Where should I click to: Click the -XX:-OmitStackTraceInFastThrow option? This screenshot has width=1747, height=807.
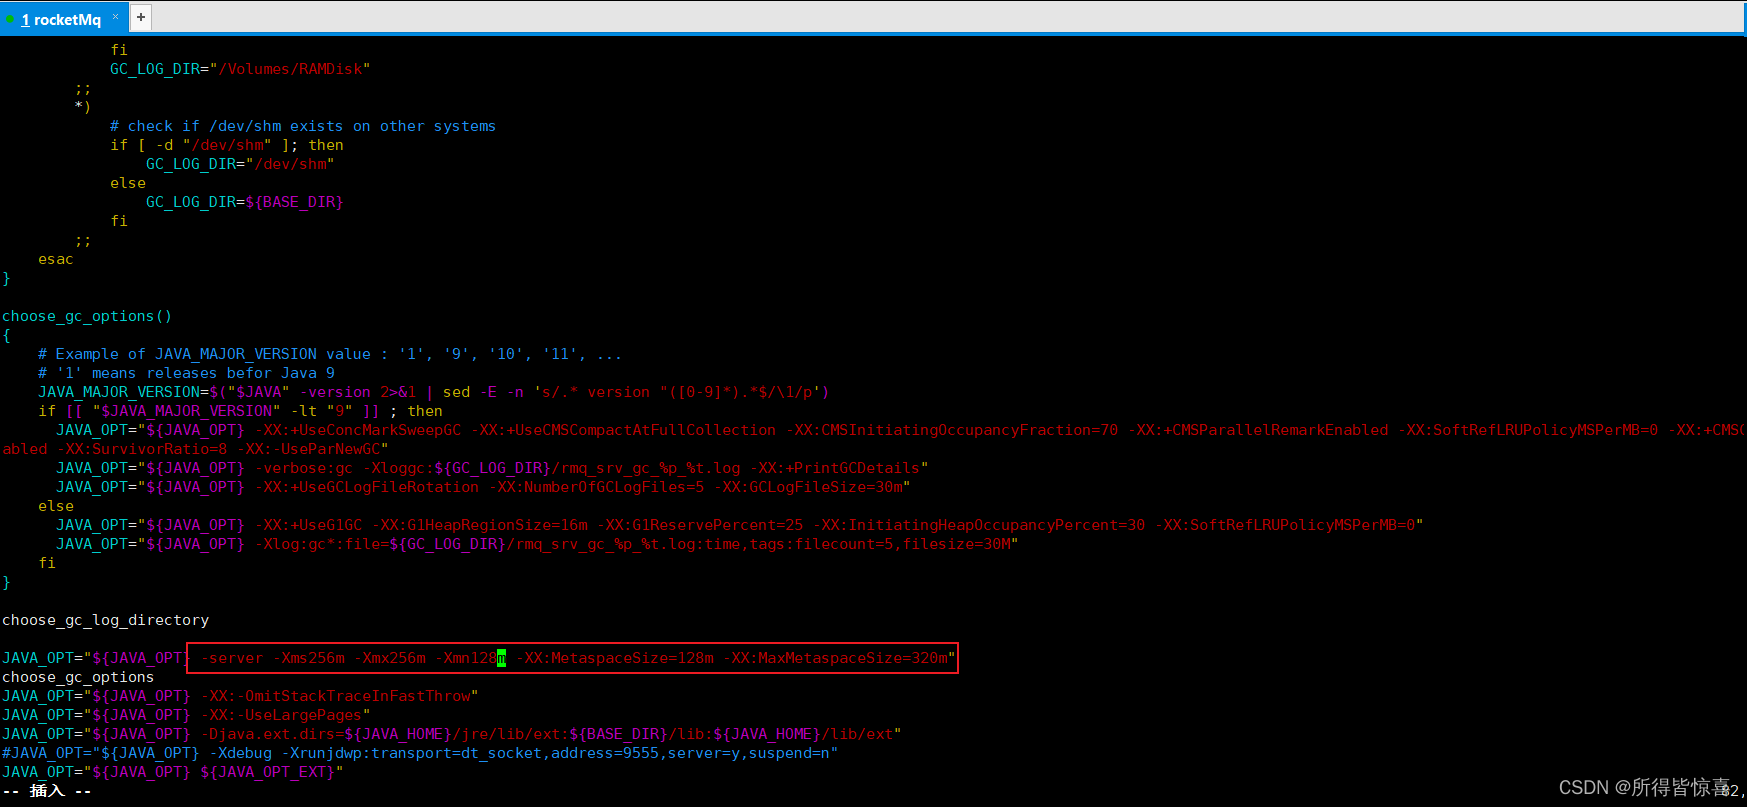(x=335, y=696)
